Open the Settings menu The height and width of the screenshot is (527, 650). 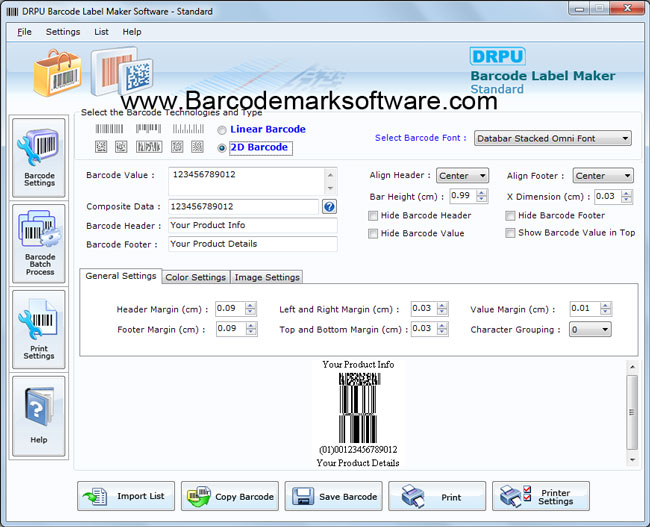pyautogui.click(x=63, y=32)
